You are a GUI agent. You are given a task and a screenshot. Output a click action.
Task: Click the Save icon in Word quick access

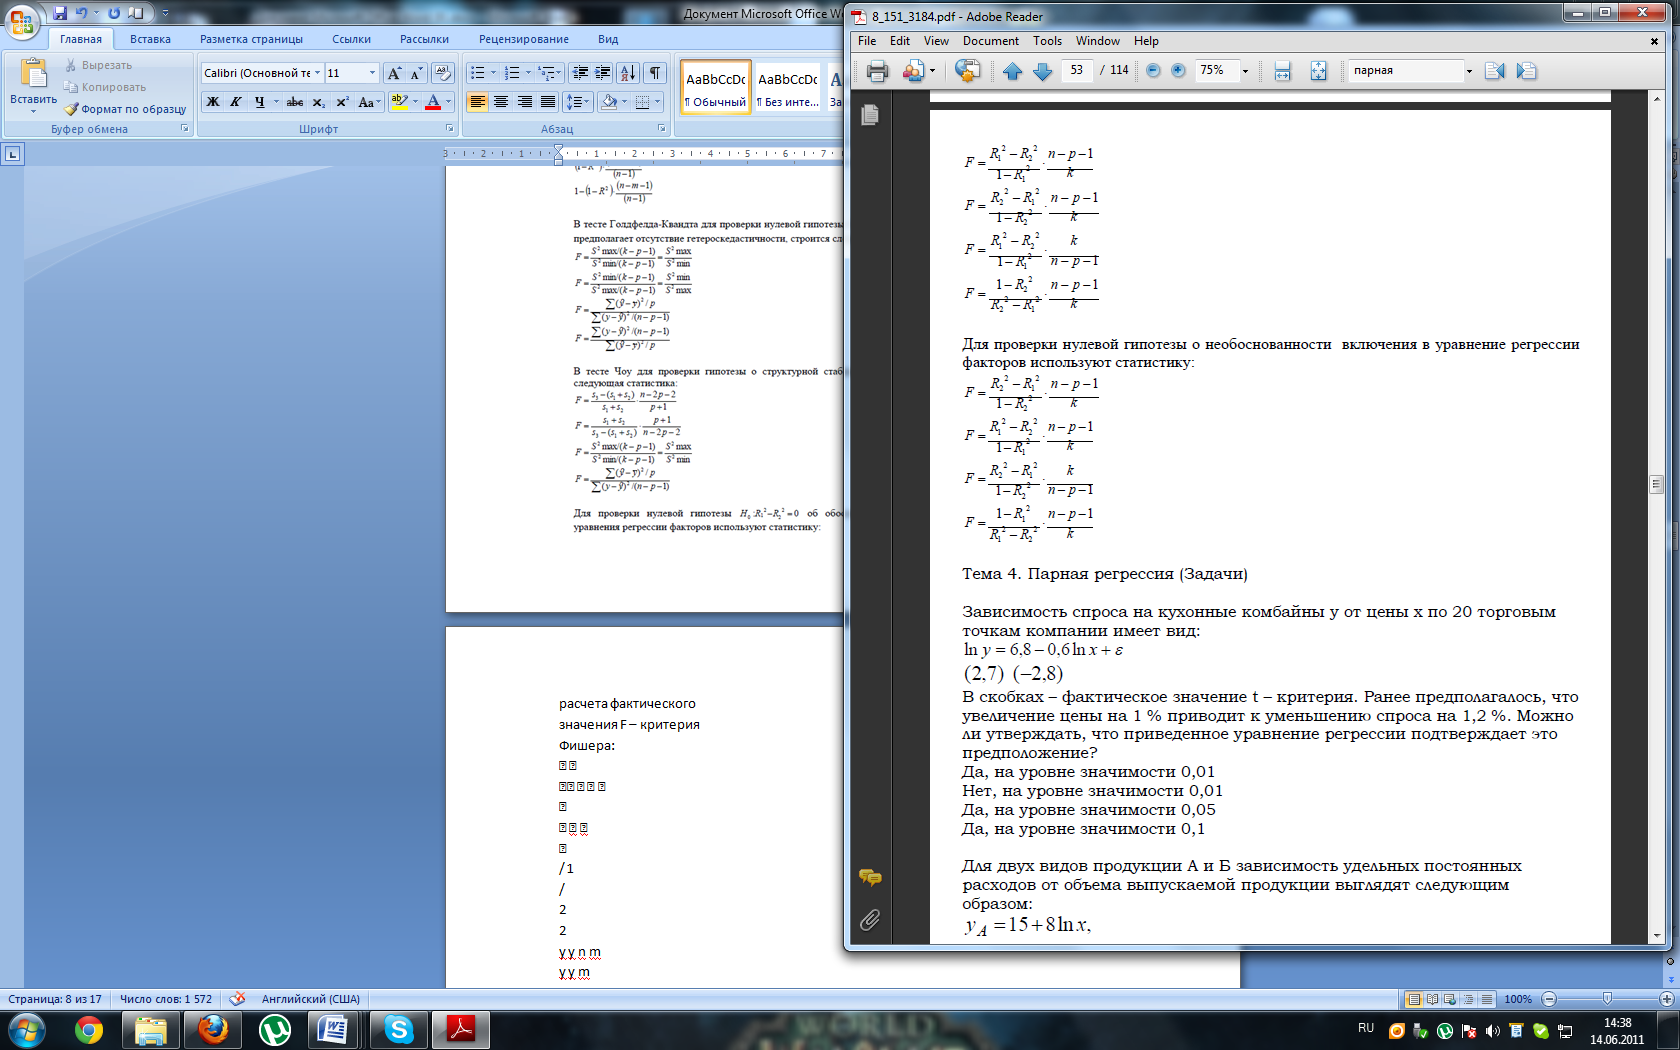[60, 13]
